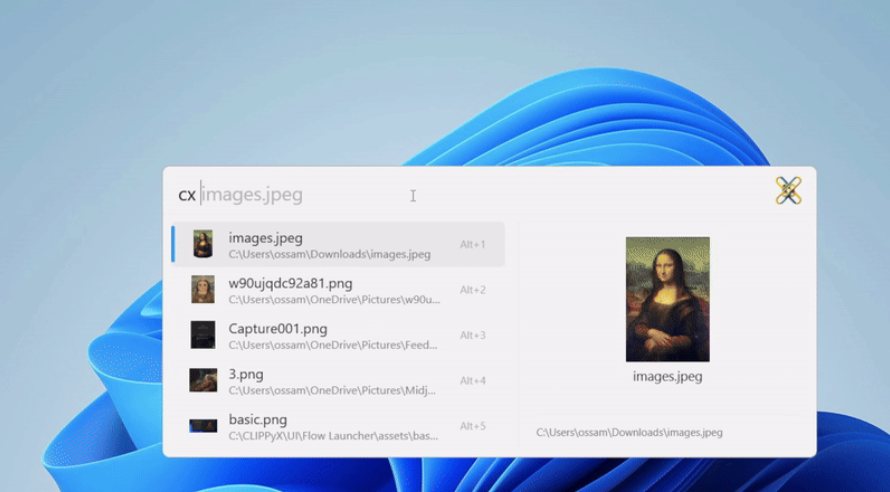This screenshot has height=492, width=890.
Task: Click the OneDrive\Pictures\Midj... path text
Action: 332,390
